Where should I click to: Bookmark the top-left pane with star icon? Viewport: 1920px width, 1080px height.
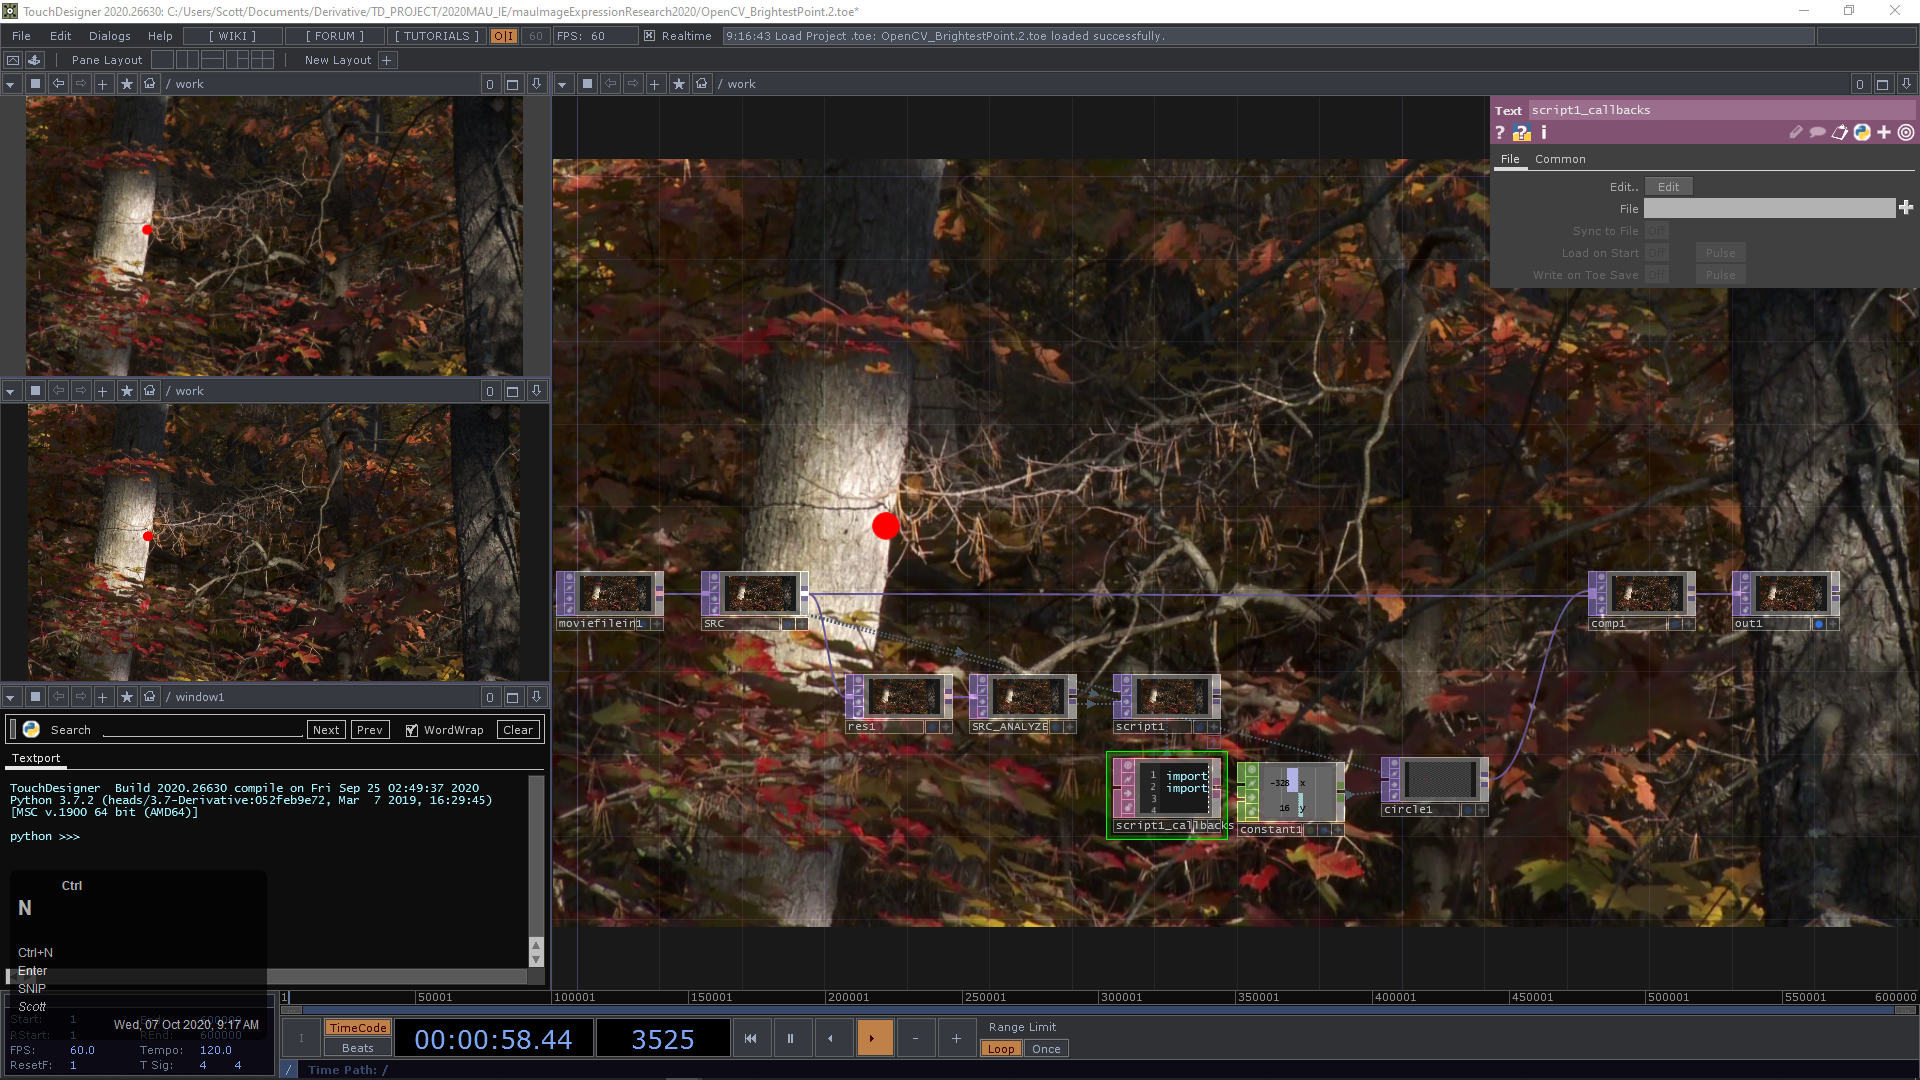click(127, 84)
